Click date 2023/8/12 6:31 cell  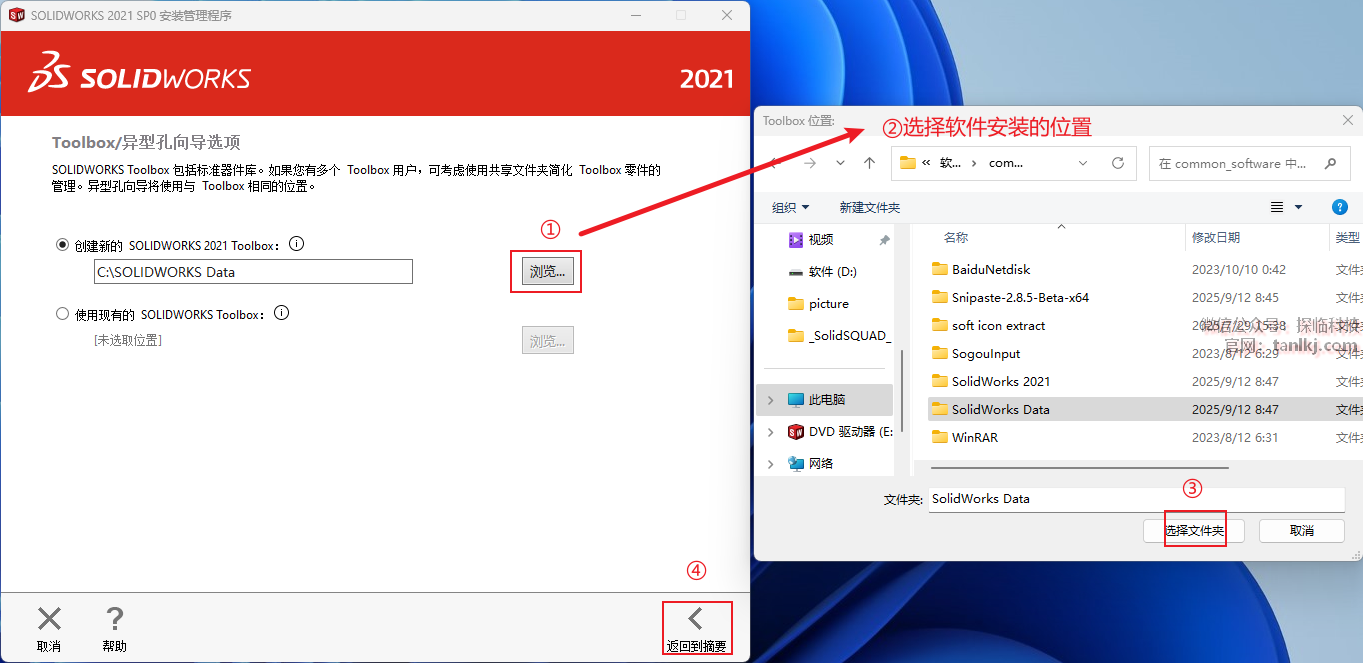click(x=1235, y=437)
